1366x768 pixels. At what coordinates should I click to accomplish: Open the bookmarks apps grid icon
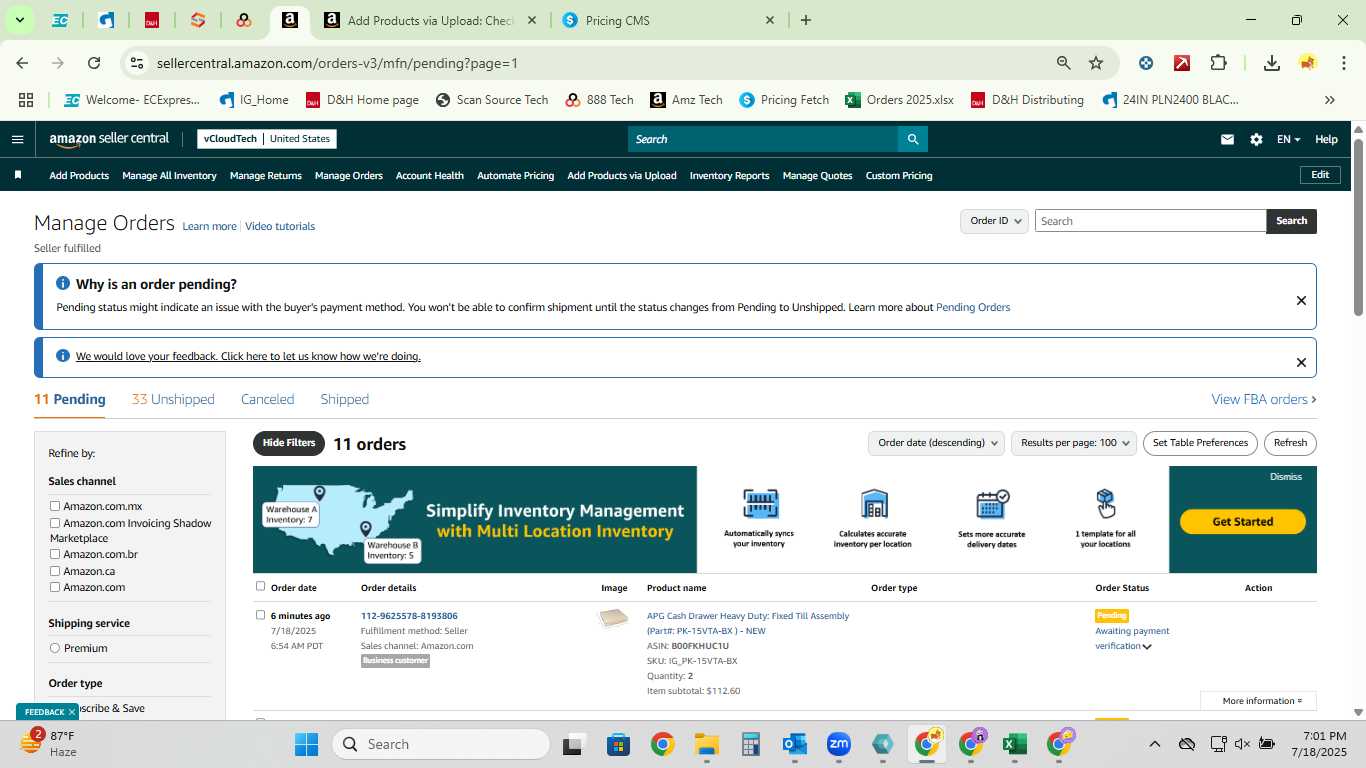[x=26, y=100]
